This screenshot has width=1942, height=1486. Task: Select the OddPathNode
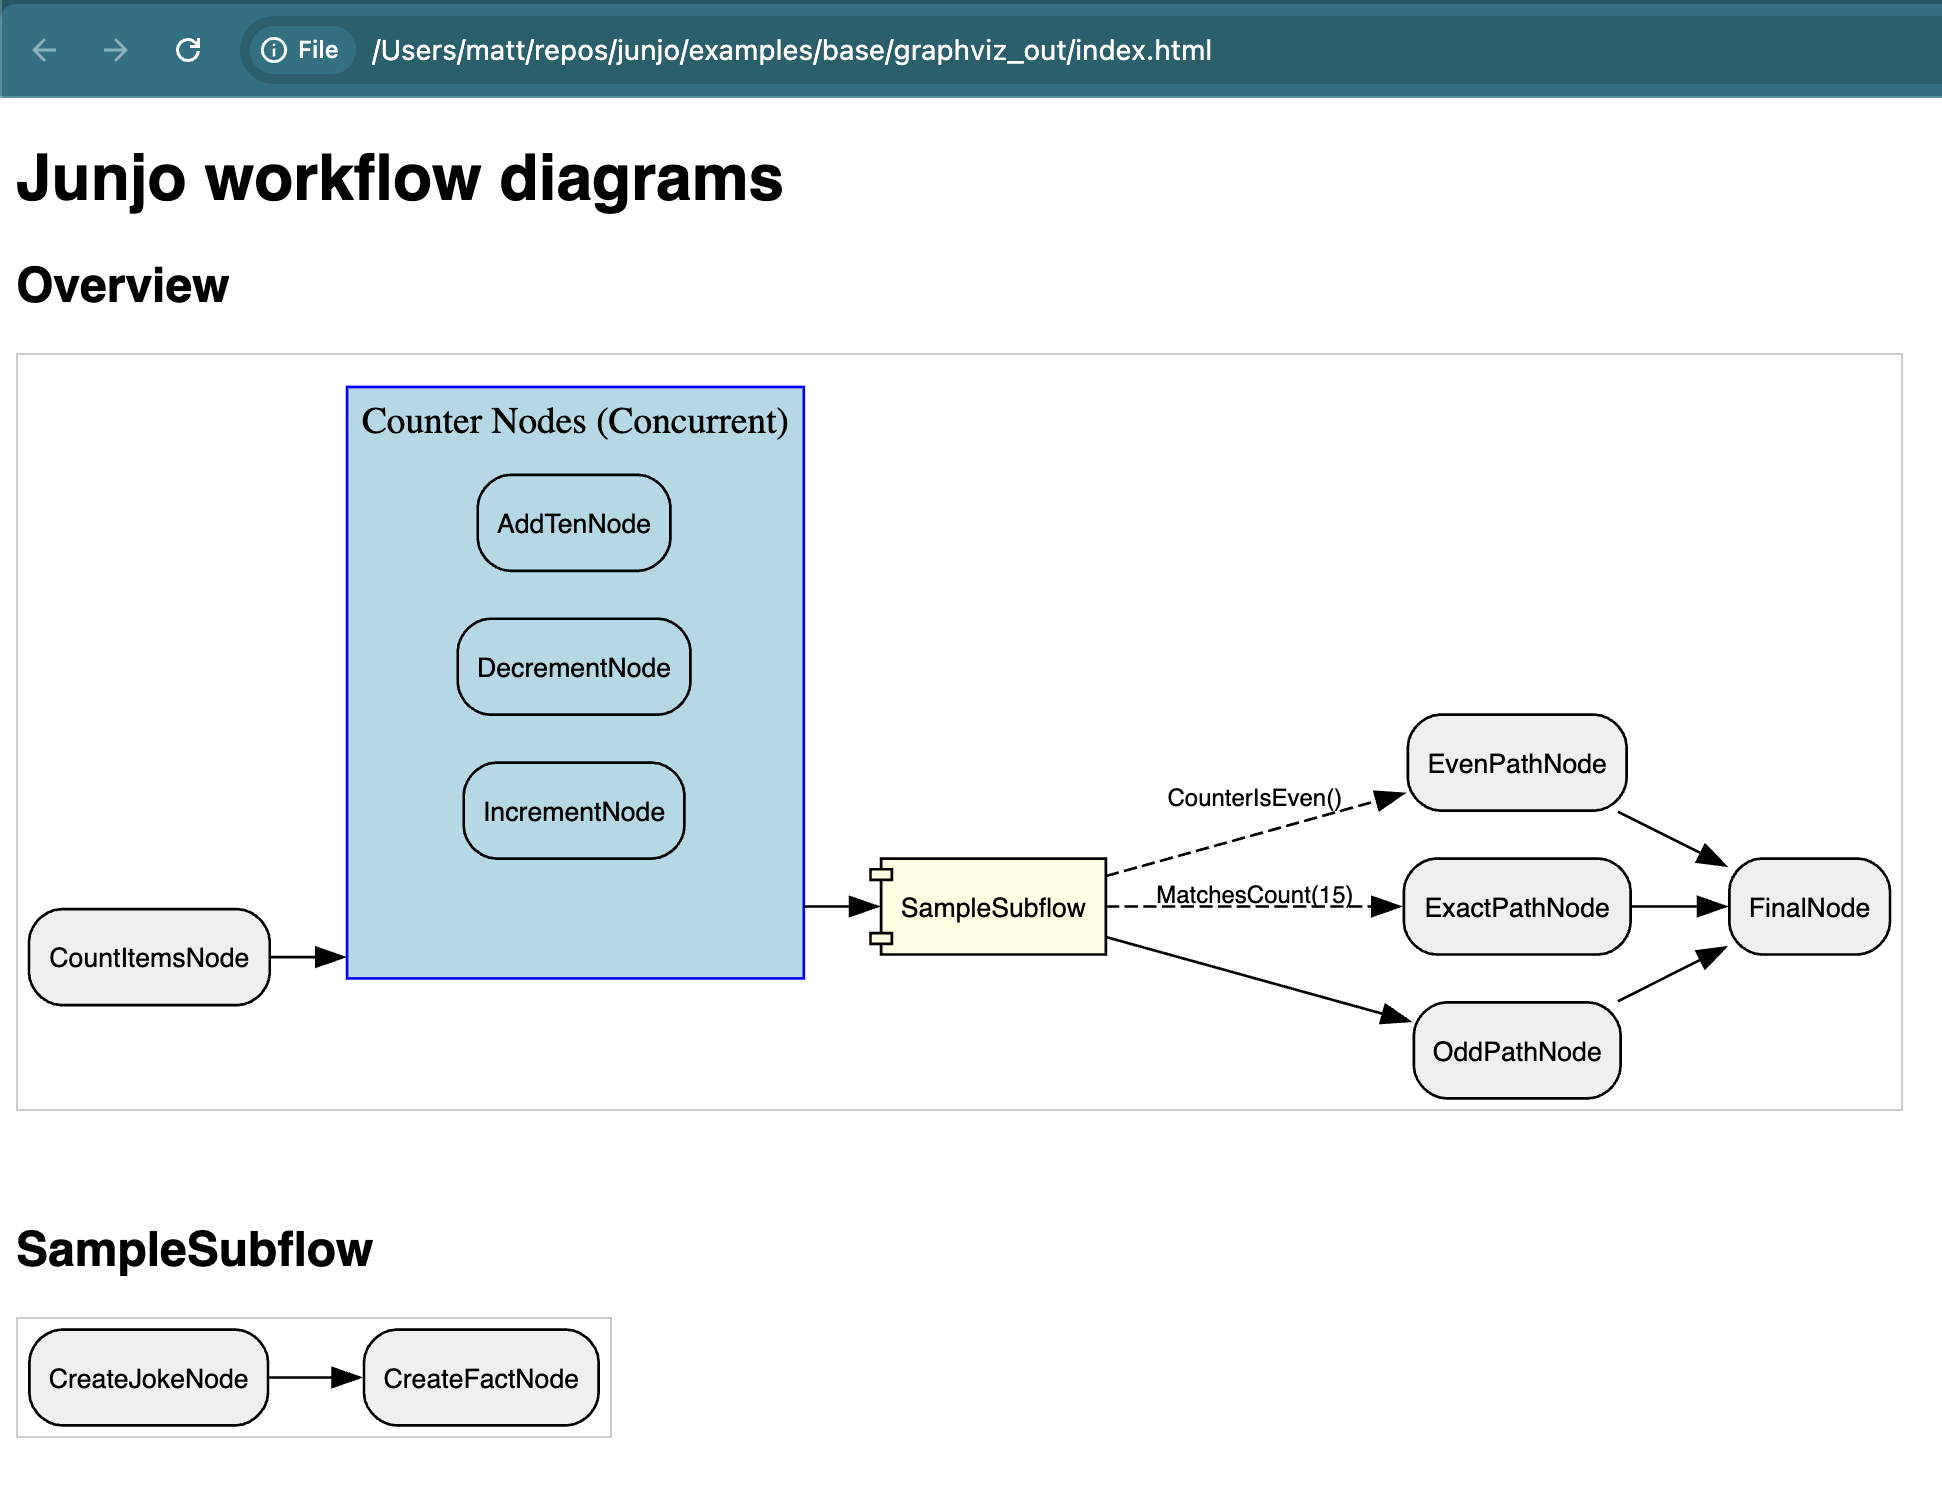point(1516,1051)
